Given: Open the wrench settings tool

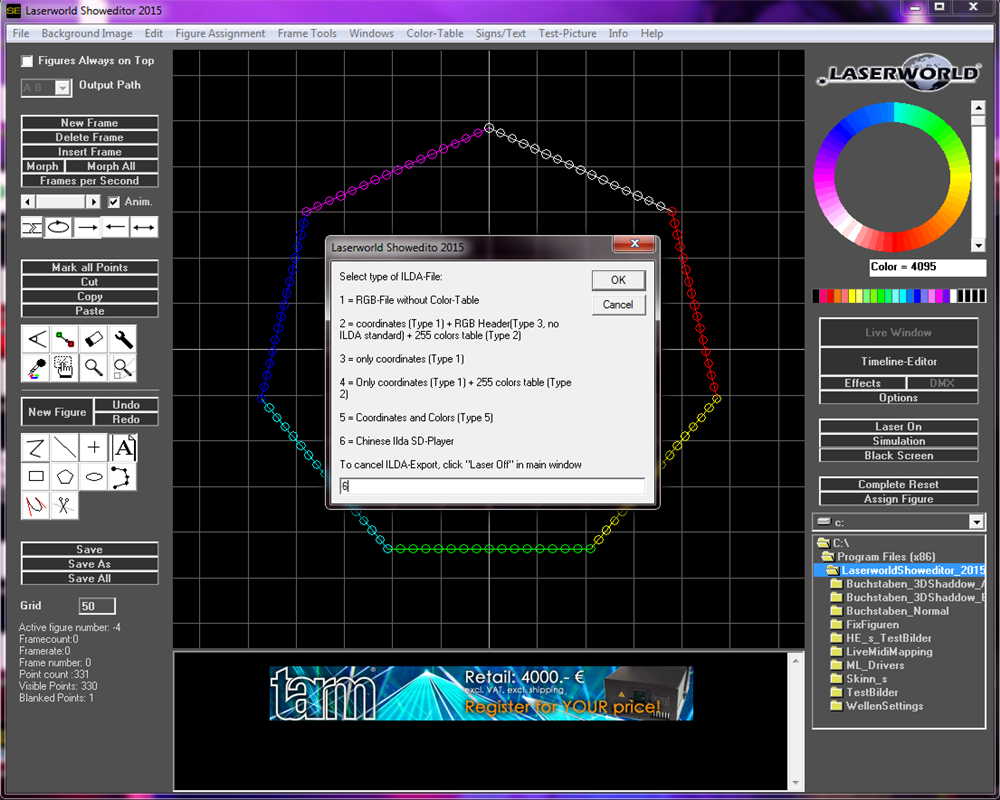Looking at the screenshot, I should click(x=122, y=339).
